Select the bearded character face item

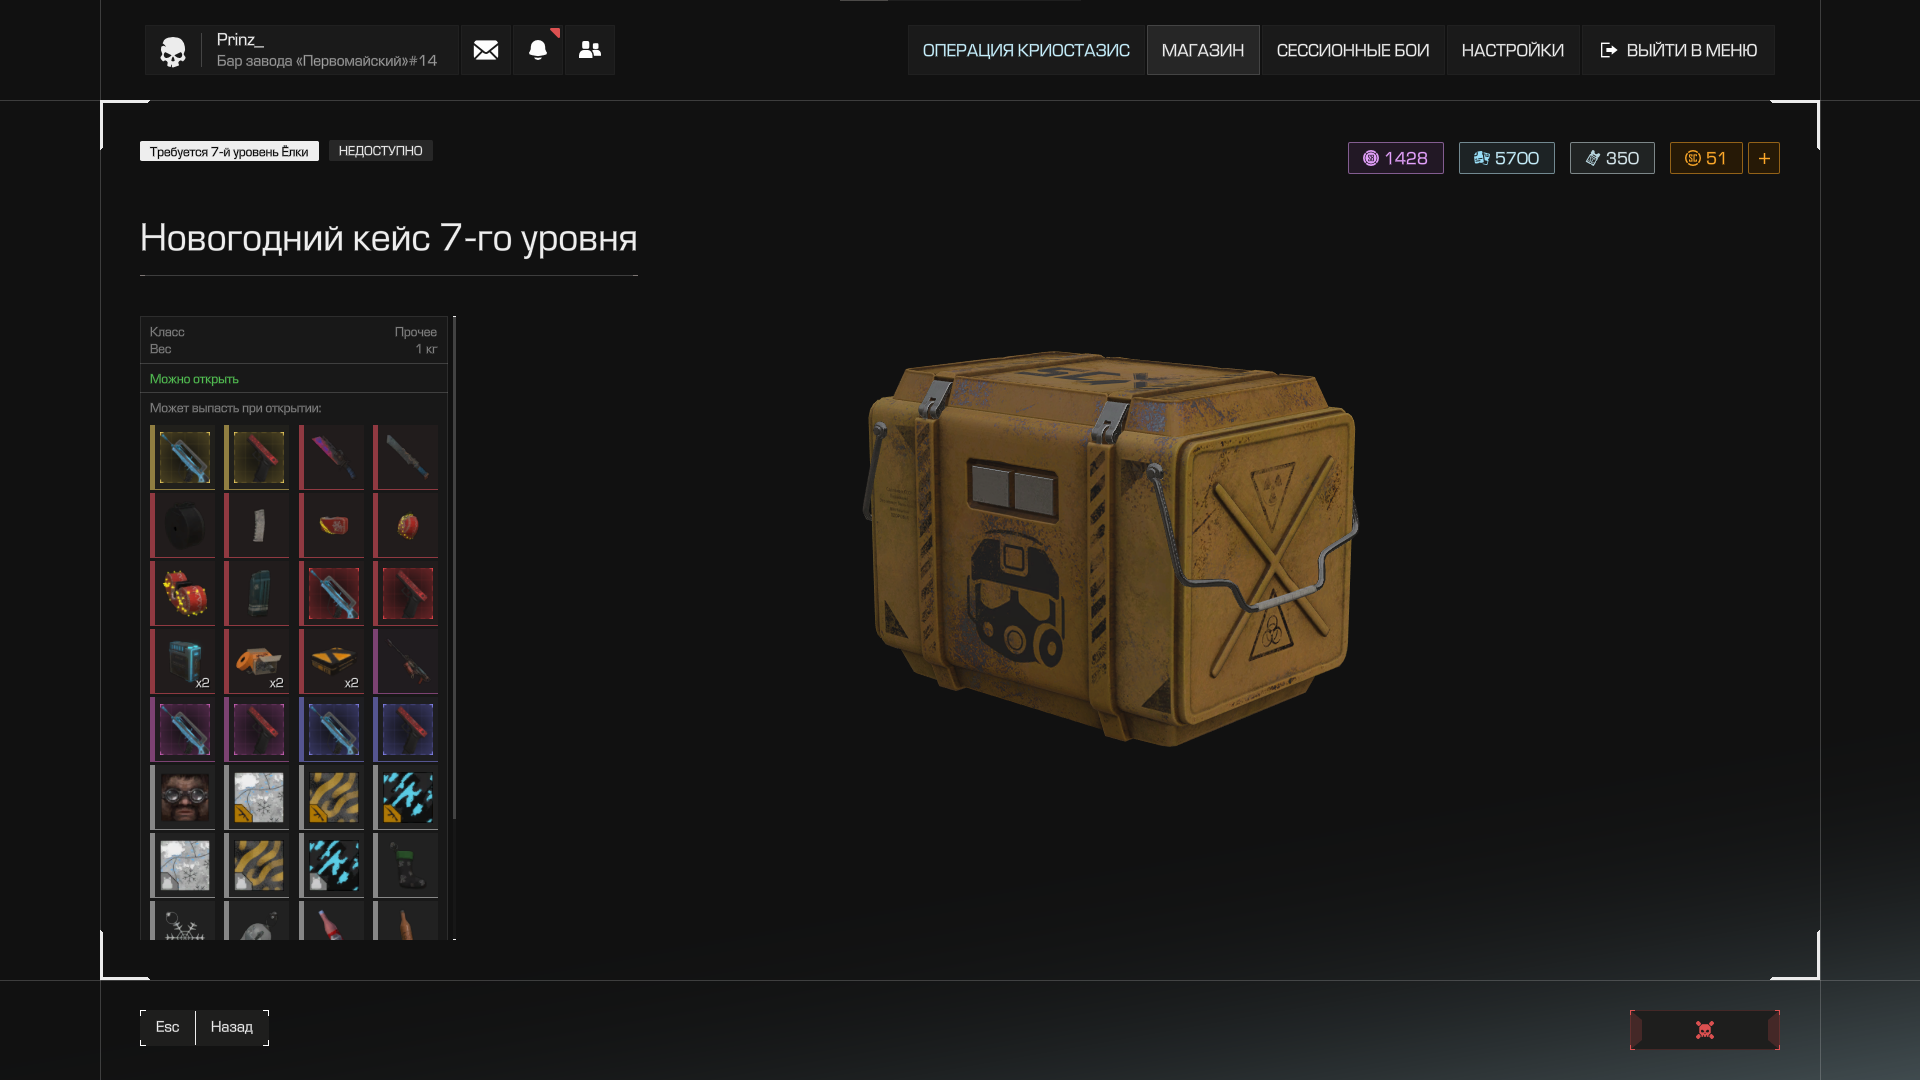click(184, 797)
